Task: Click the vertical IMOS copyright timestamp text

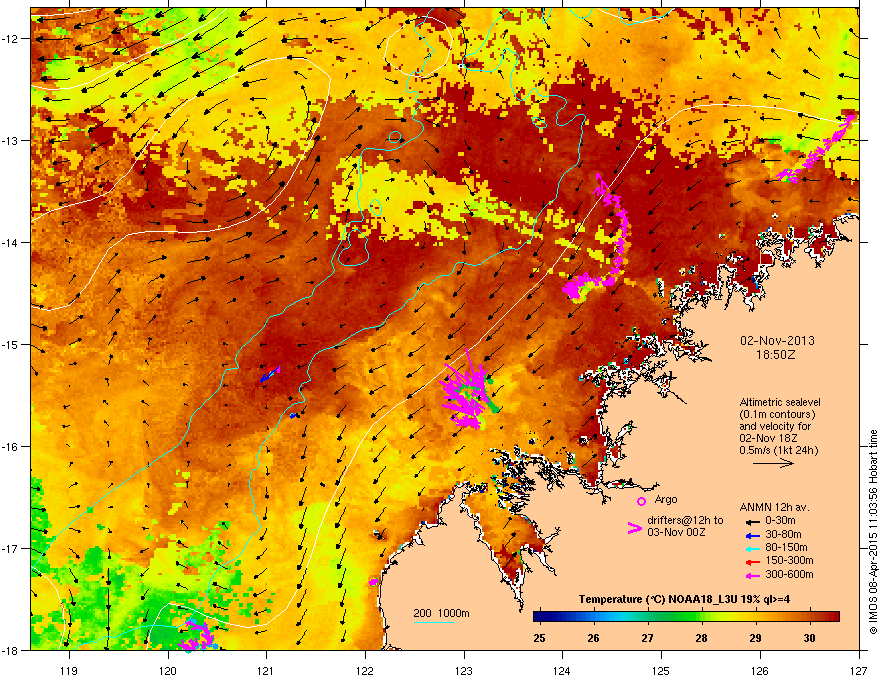Action: pos(873,532)
